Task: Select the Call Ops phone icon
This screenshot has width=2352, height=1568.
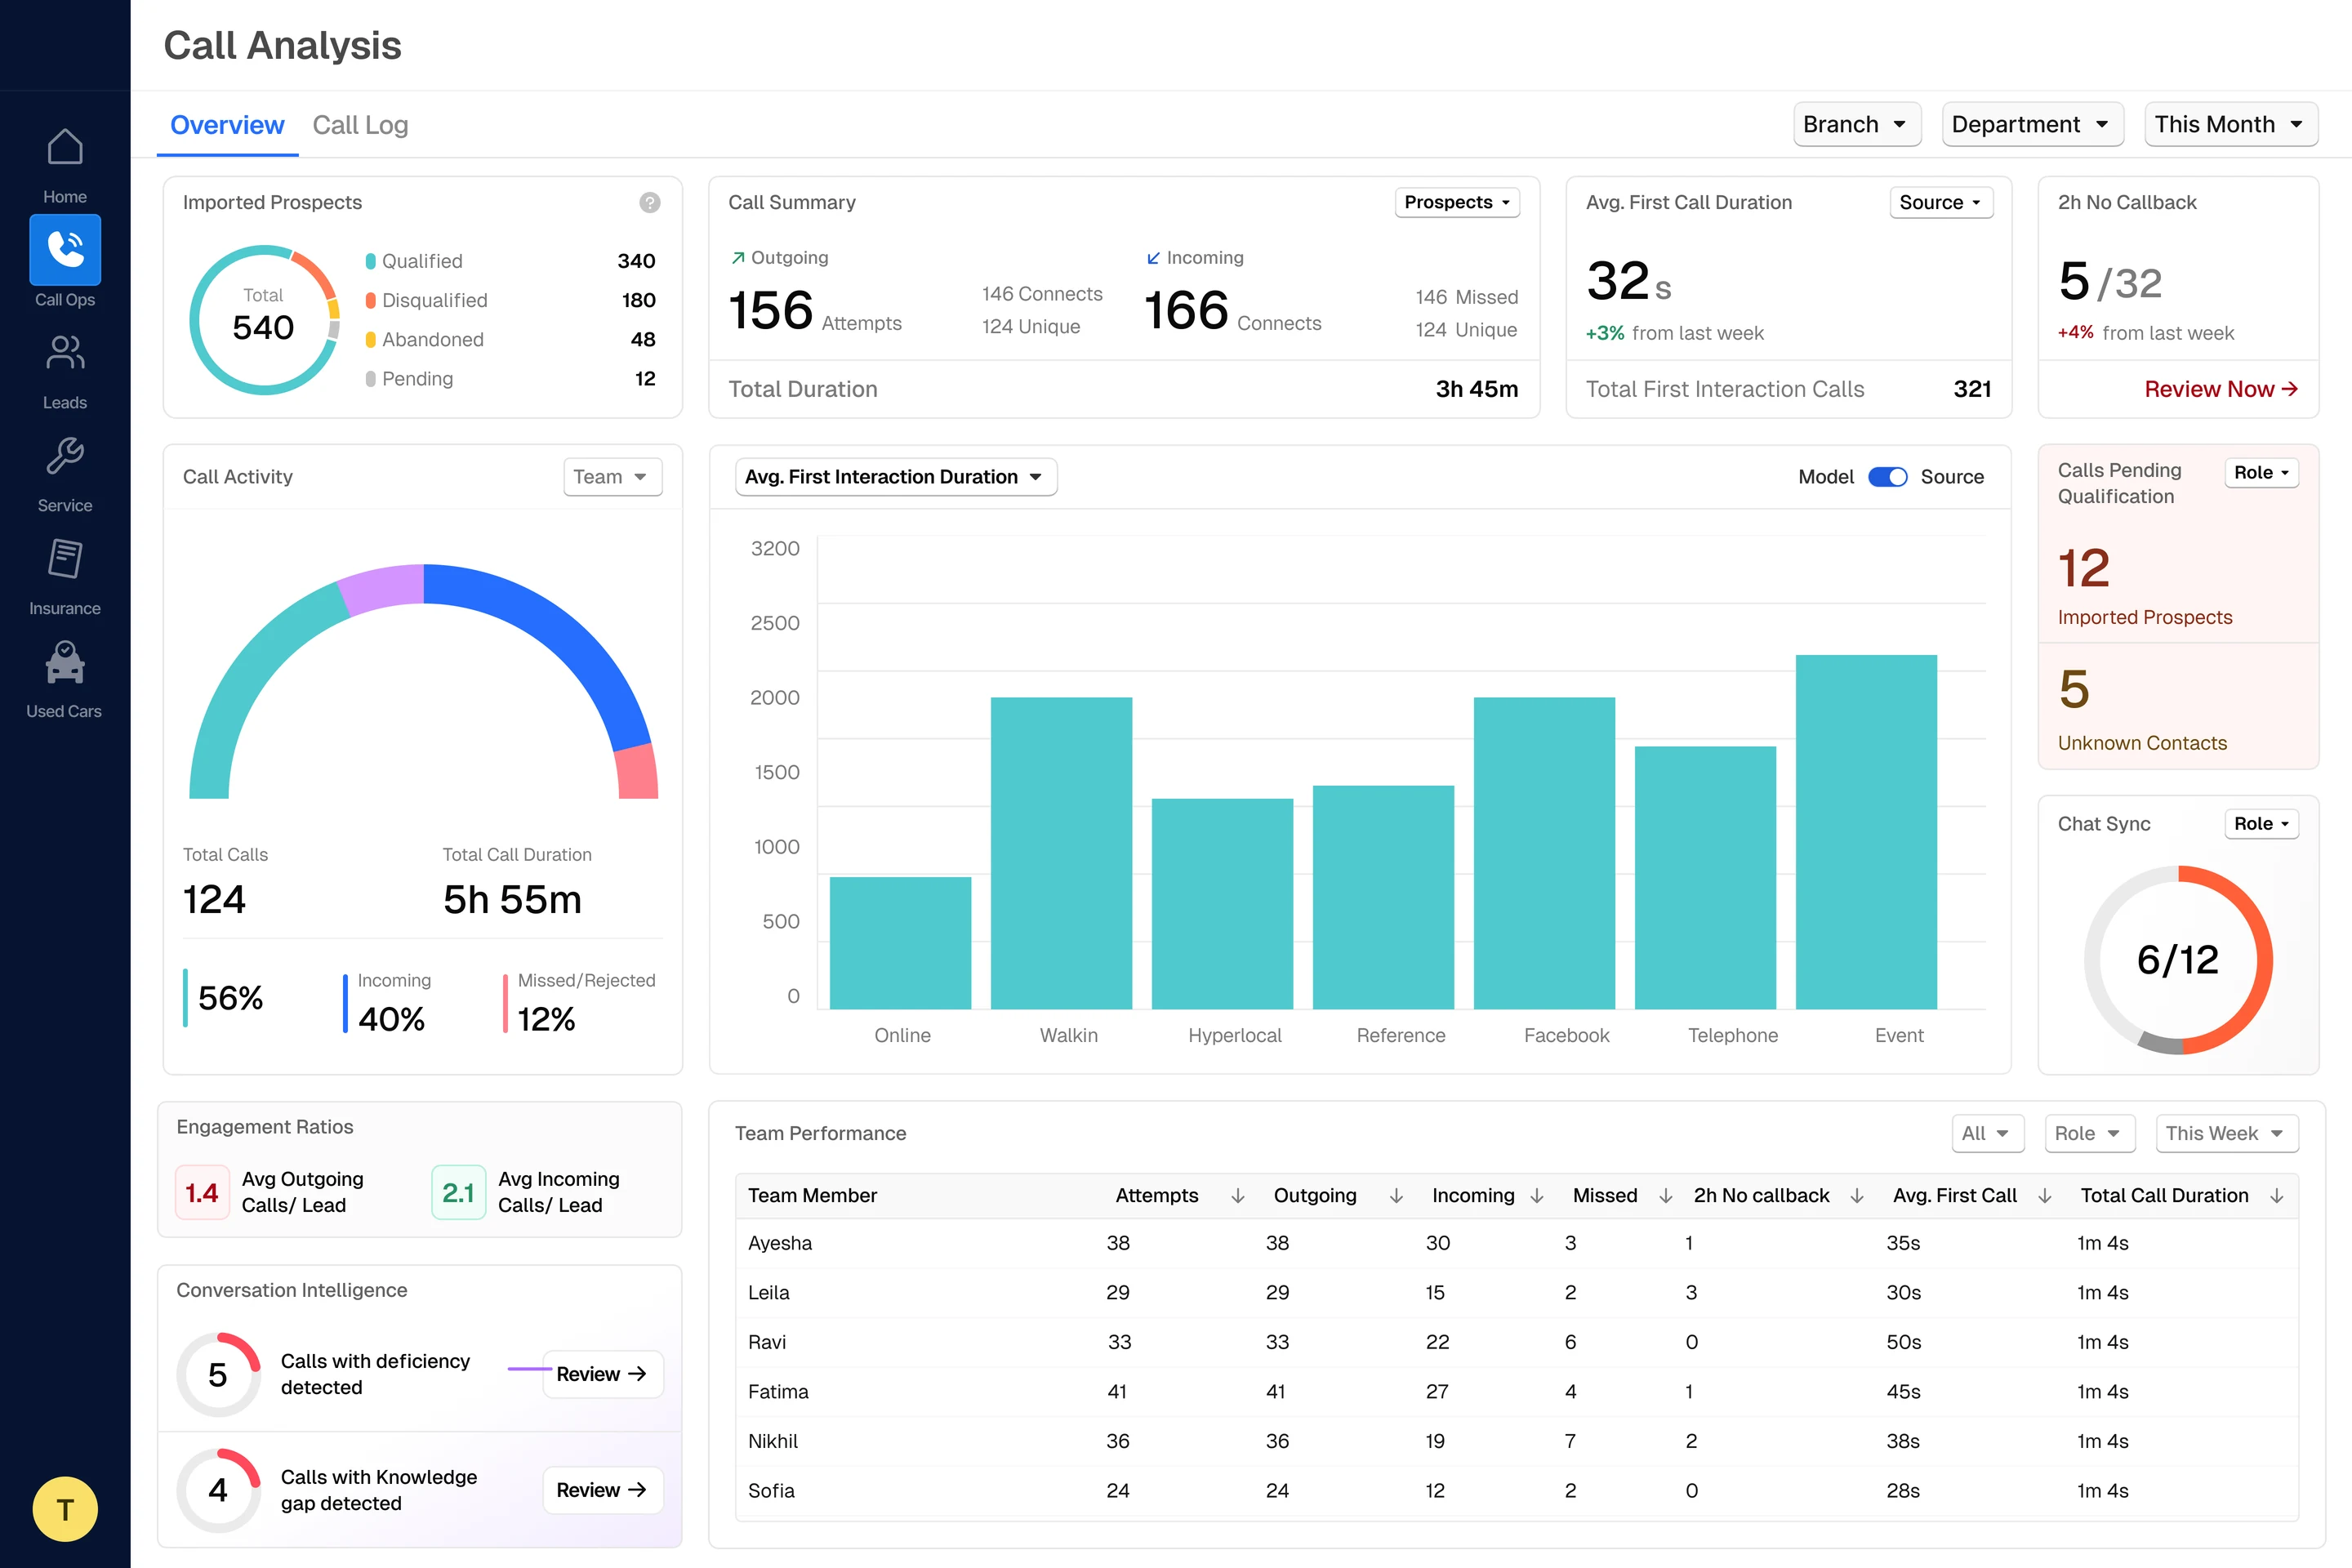Action: pos(65,250)
